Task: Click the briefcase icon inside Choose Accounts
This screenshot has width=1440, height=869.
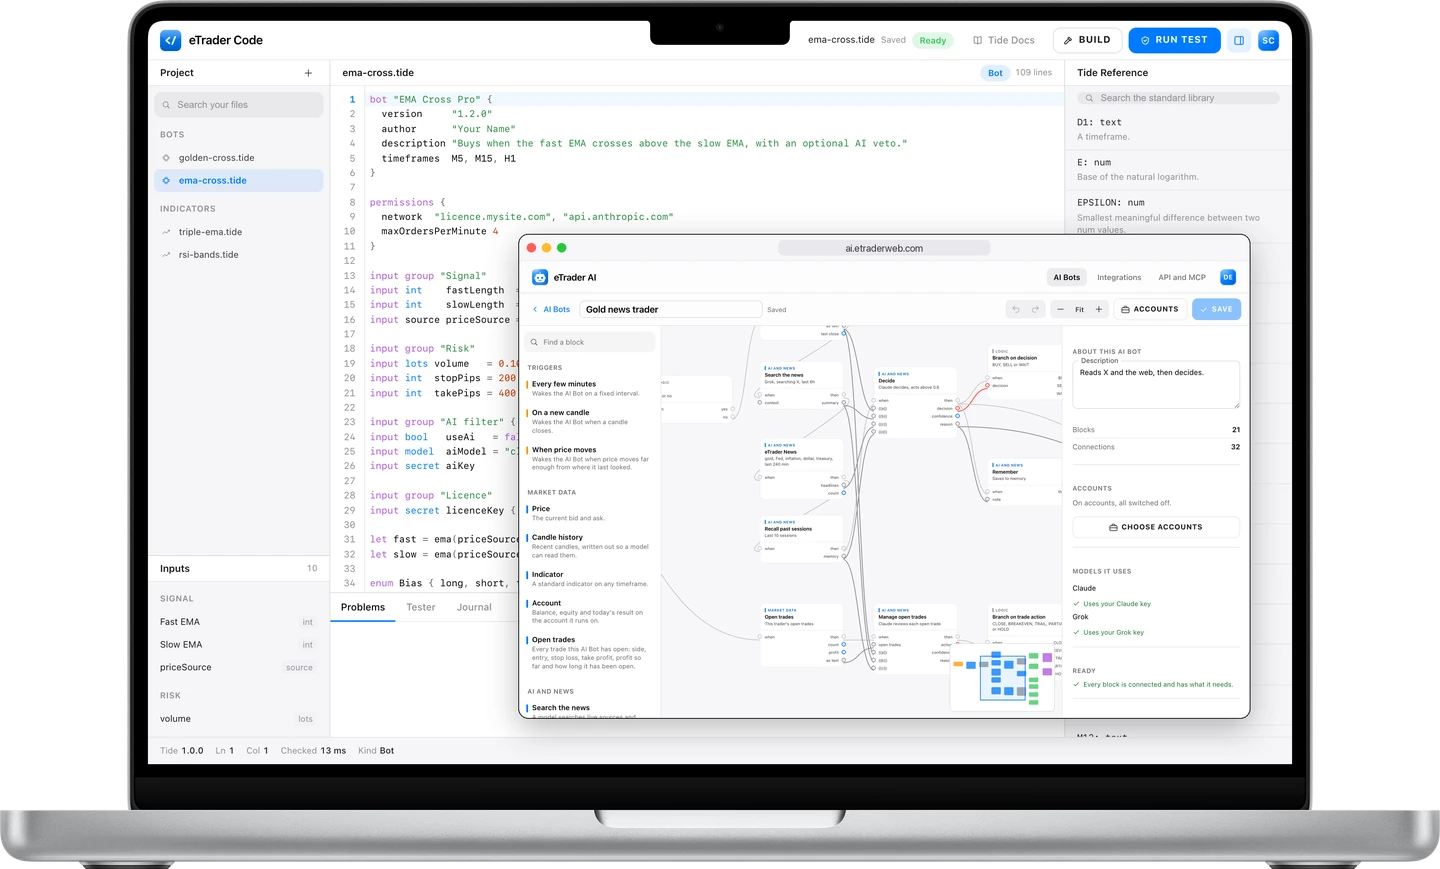Action: pyautogui.click(x=1113, y=527)
